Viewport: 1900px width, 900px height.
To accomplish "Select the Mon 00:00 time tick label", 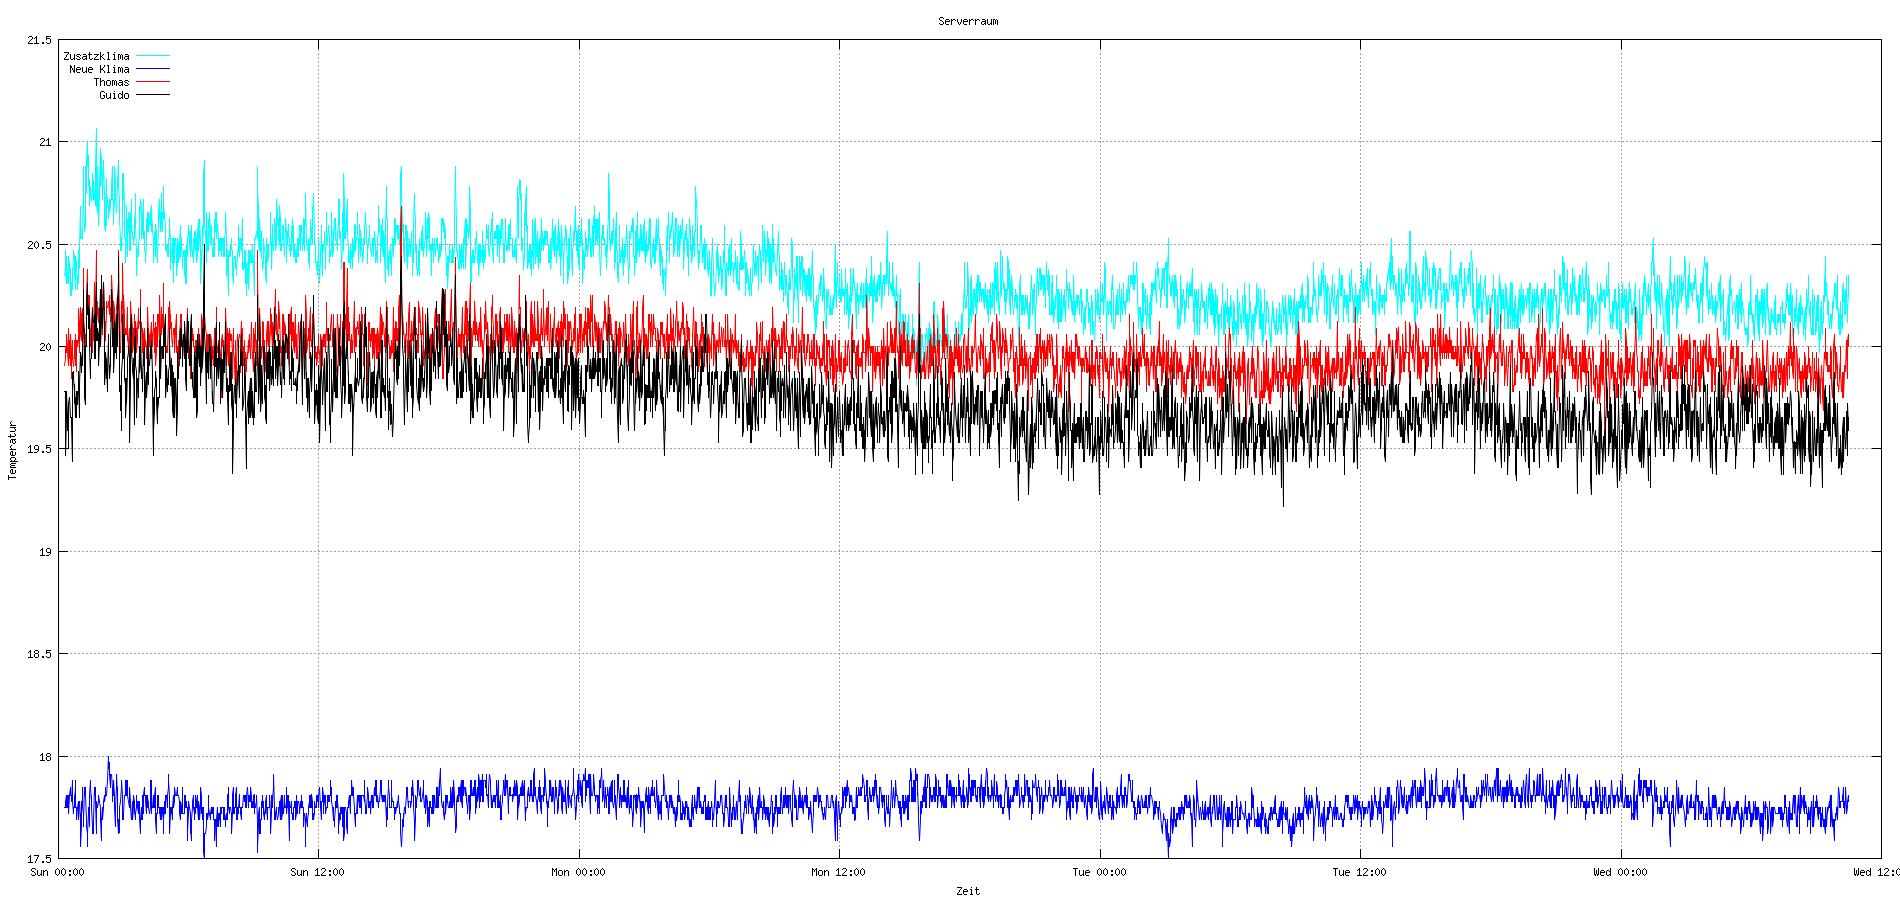I will 578,872.
